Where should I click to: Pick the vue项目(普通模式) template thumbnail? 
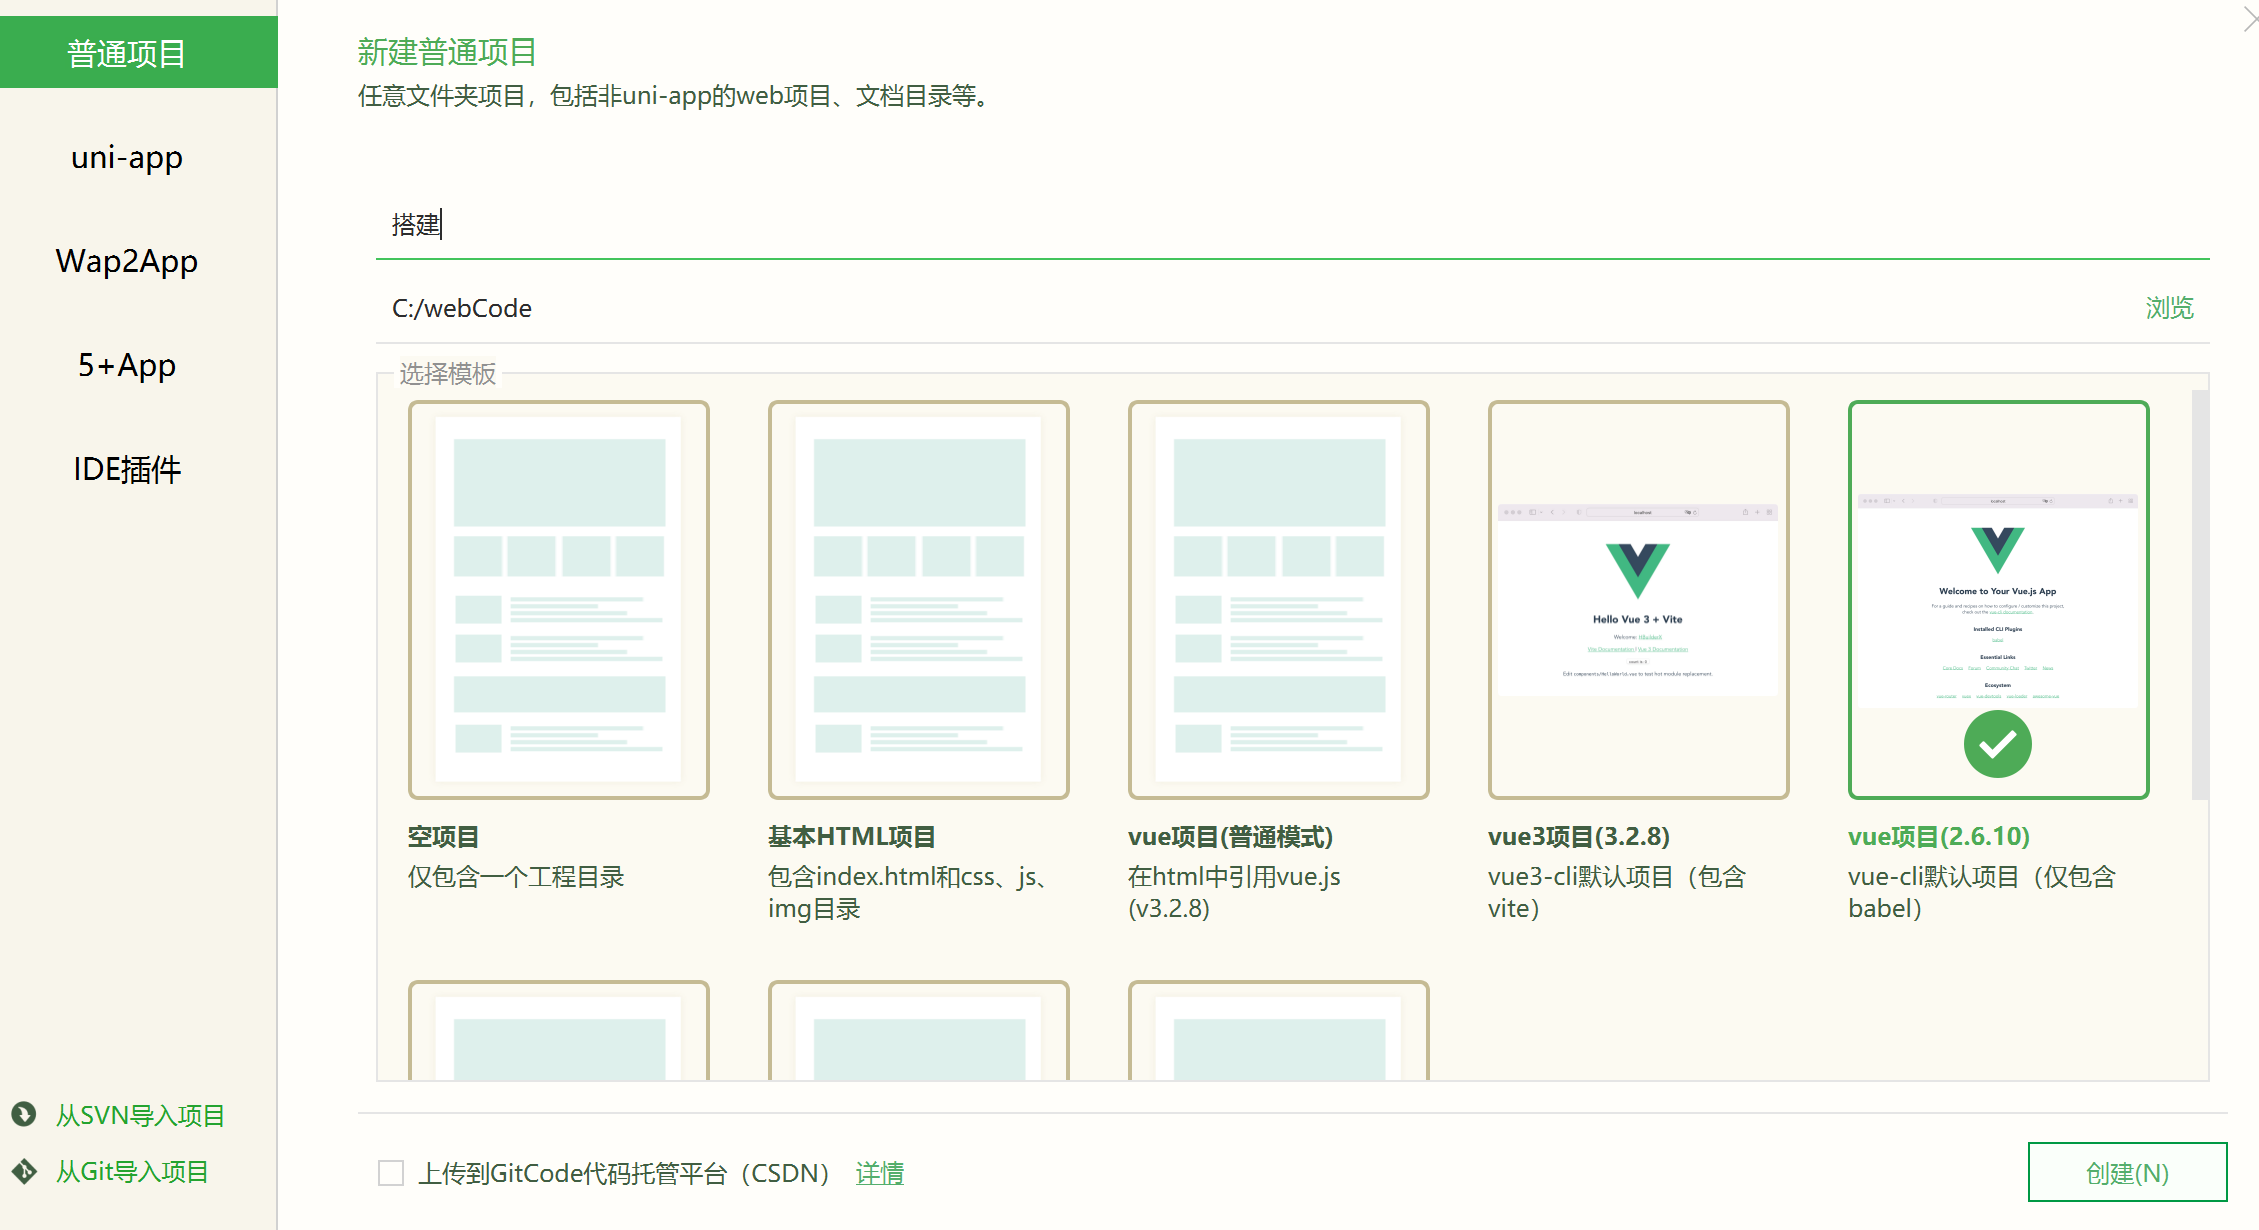pos(1278,599)
